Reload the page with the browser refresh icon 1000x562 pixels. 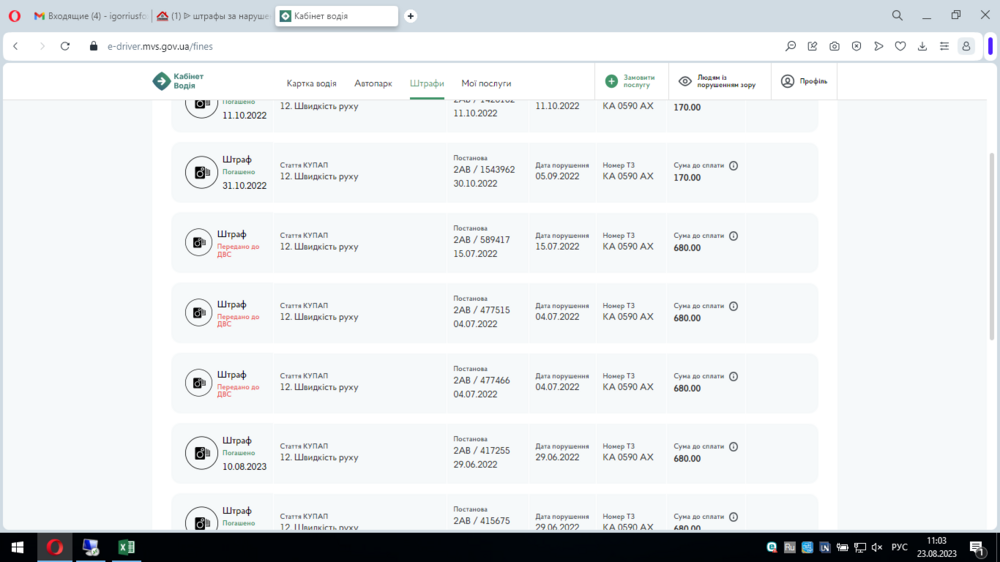coord(65,46)
